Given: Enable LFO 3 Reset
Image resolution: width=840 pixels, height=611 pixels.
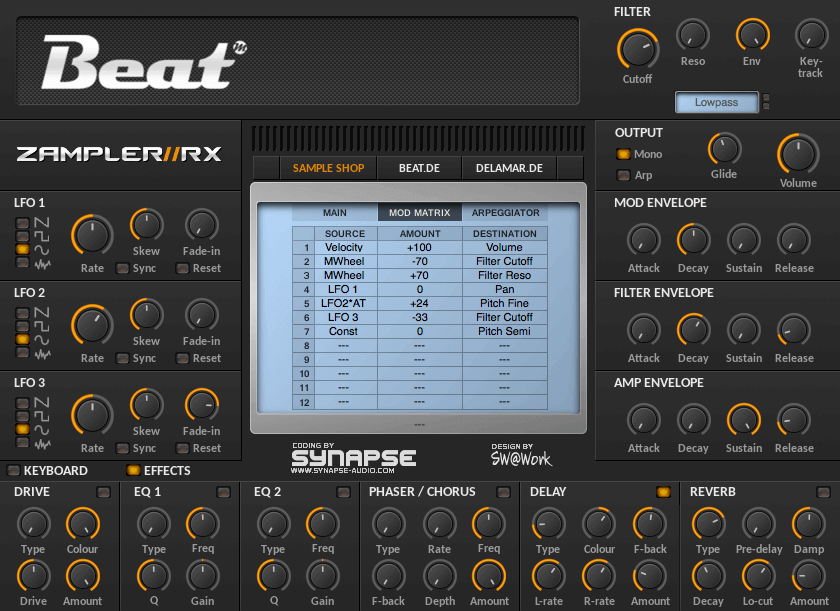Looking at the screenshot, I should [x=183, y=448].
